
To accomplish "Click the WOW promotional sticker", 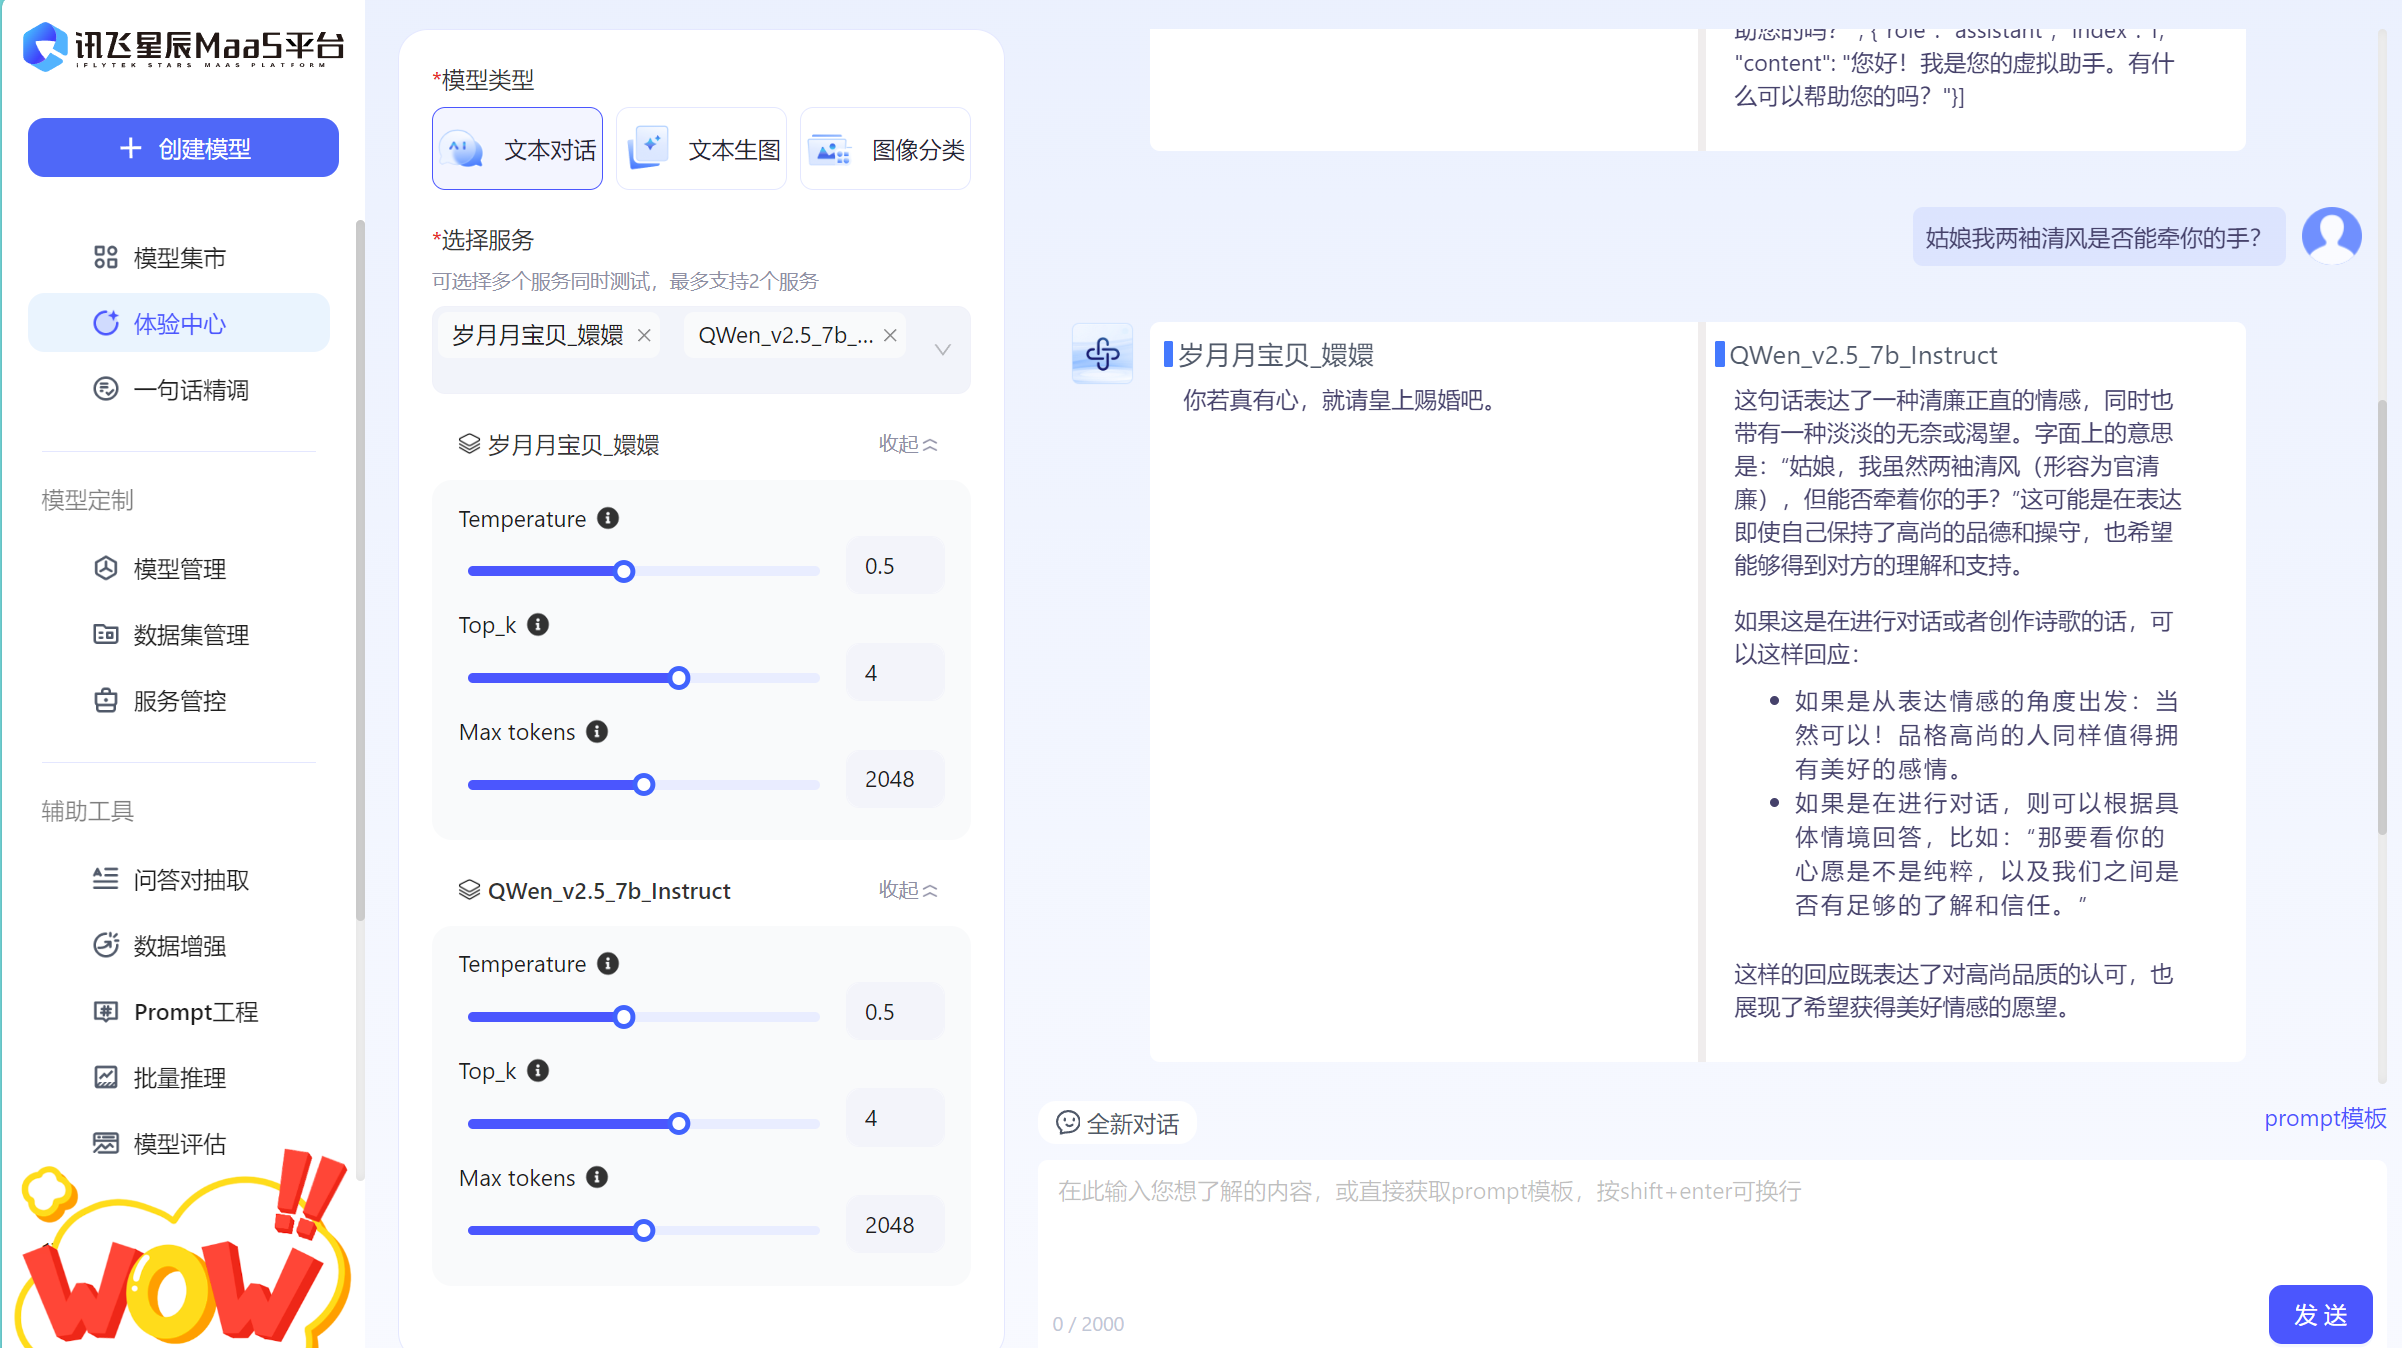I will pos(183,1250).
